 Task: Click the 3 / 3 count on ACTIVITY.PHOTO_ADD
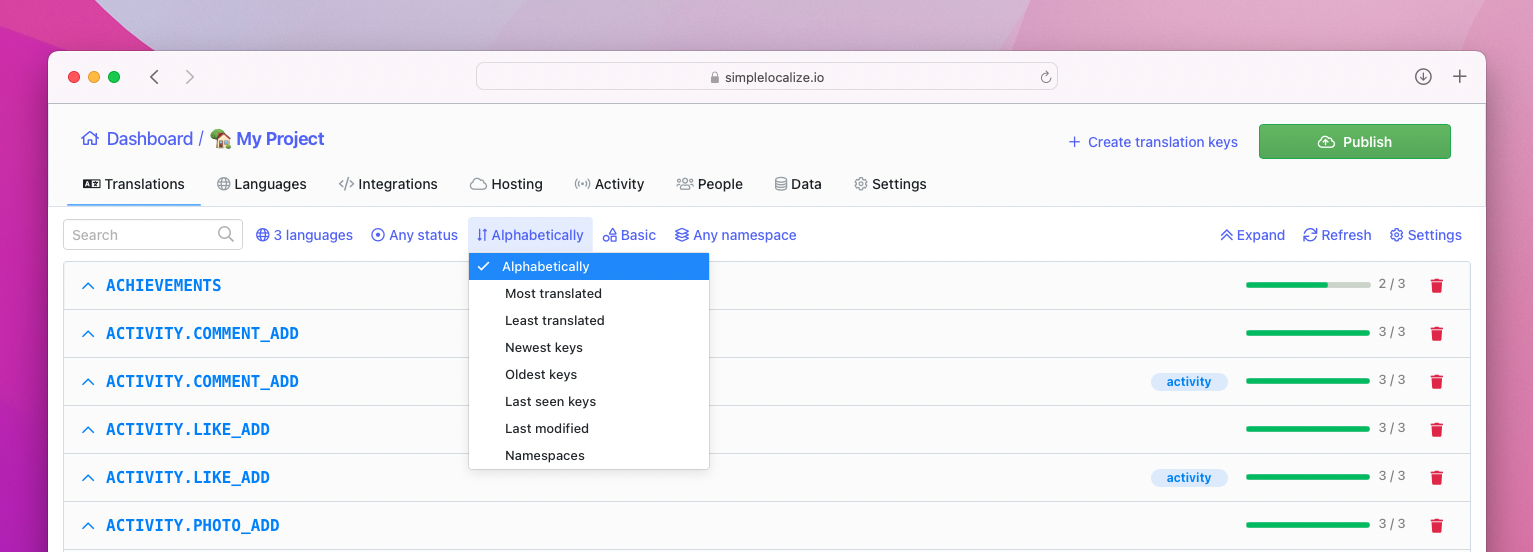click(x=1392, y=524)
